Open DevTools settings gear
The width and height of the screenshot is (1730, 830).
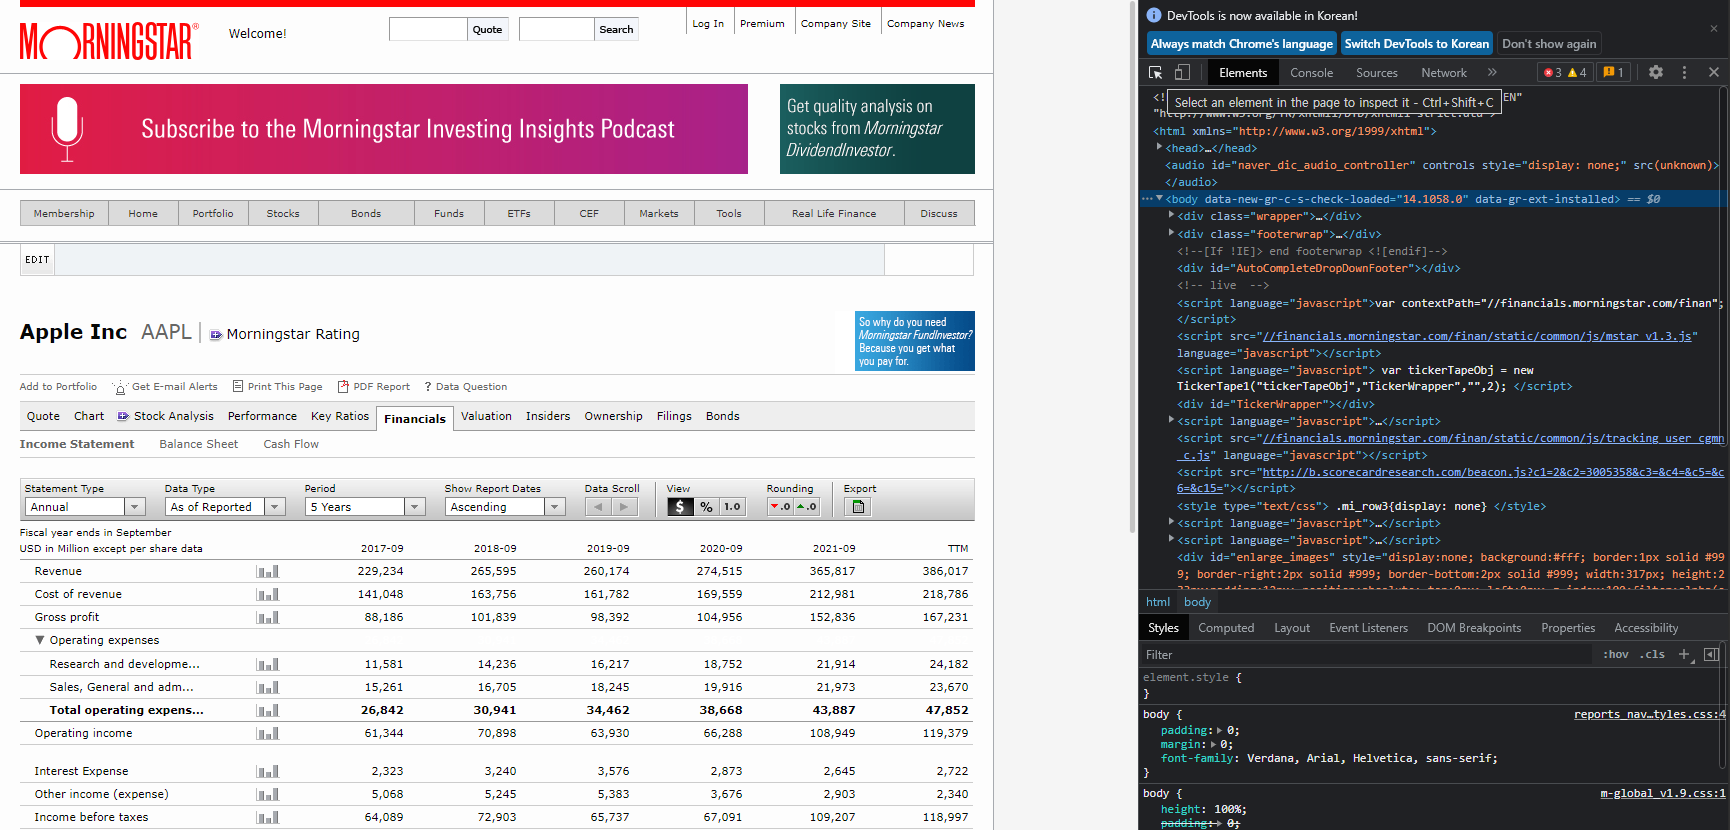[1656, 72]
